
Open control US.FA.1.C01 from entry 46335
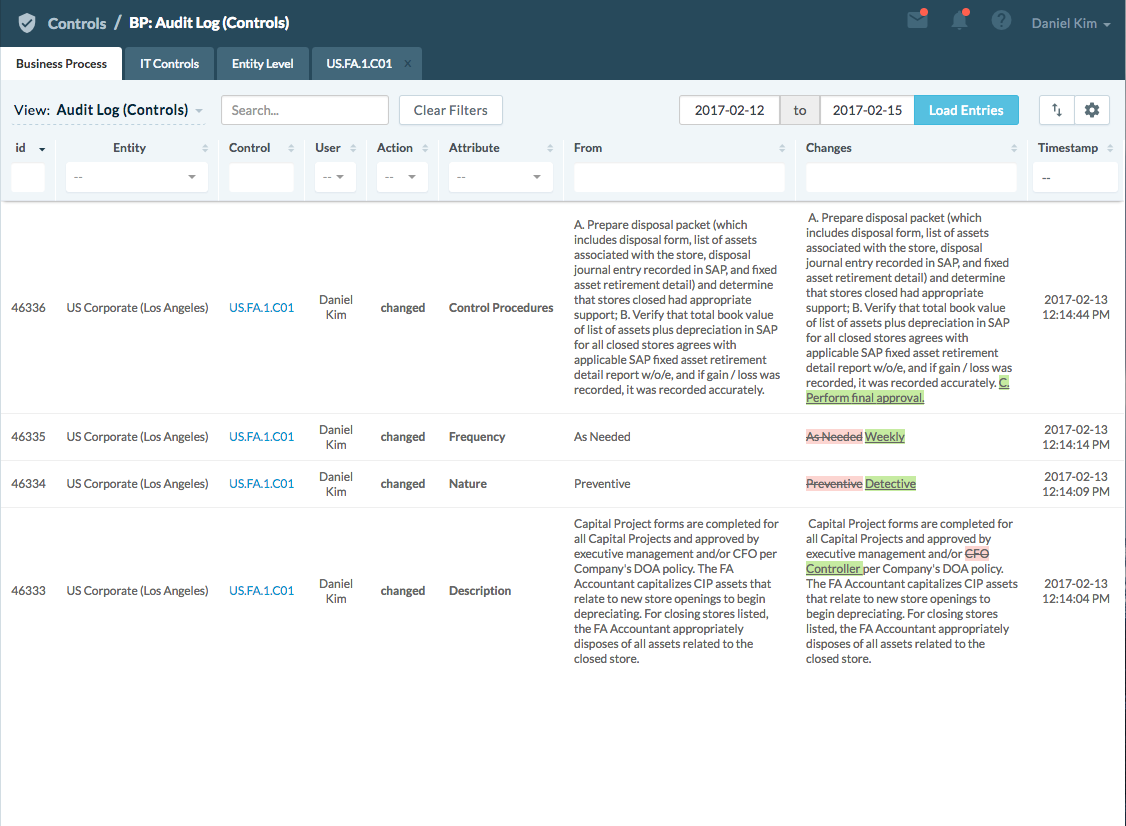pyautogui.click(x=260, y=436)
